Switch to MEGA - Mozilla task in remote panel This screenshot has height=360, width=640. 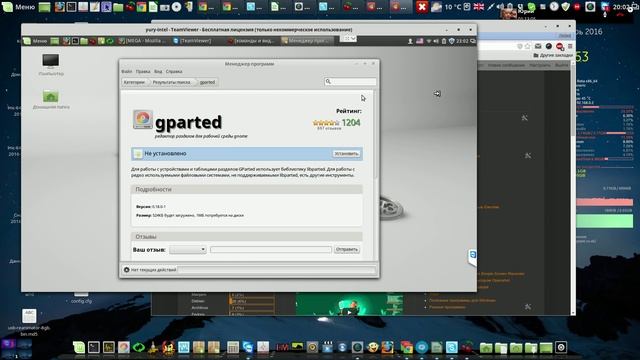click(142, 41)
